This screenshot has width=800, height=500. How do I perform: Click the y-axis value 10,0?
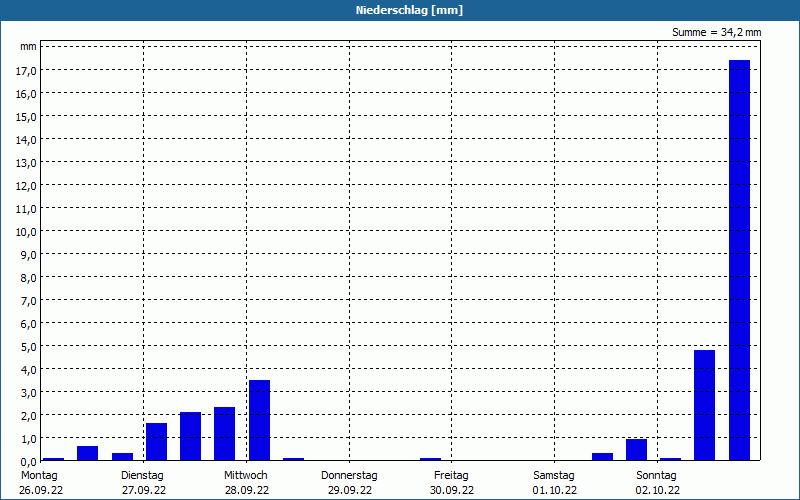click(x=26, y=232)
